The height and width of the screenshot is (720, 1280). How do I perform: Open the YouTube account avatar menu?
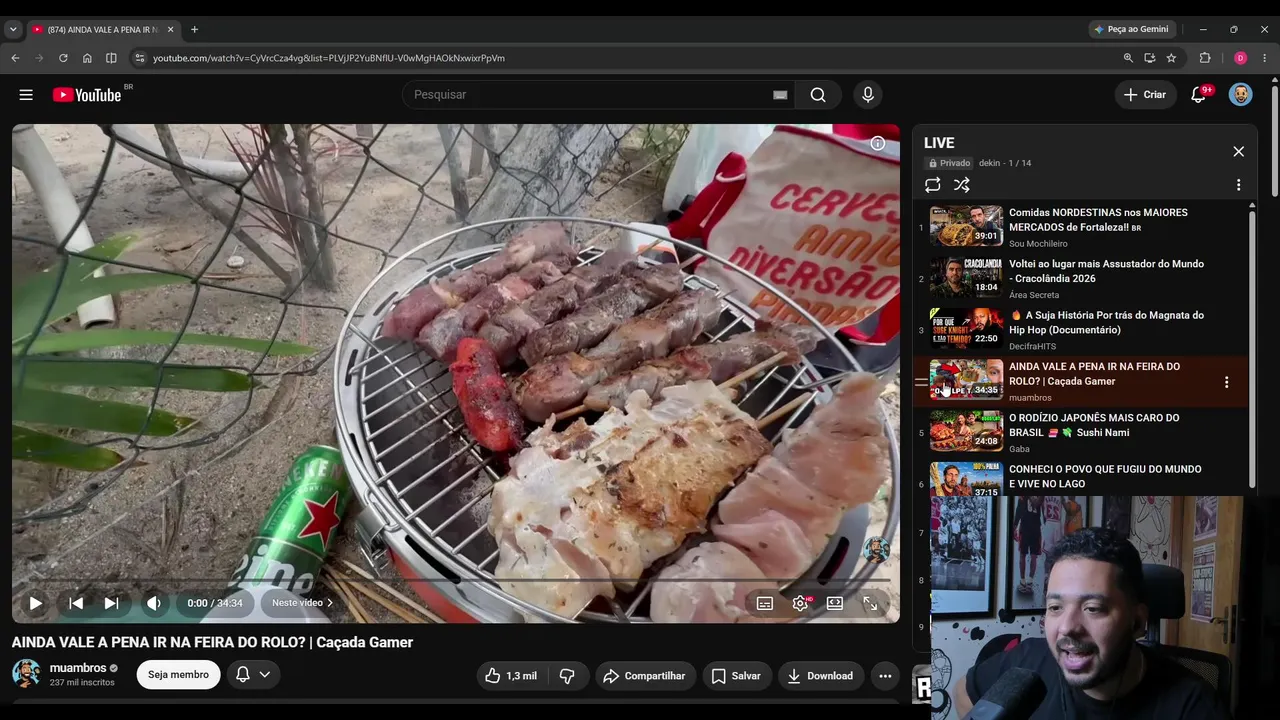tap(1240, 95)
